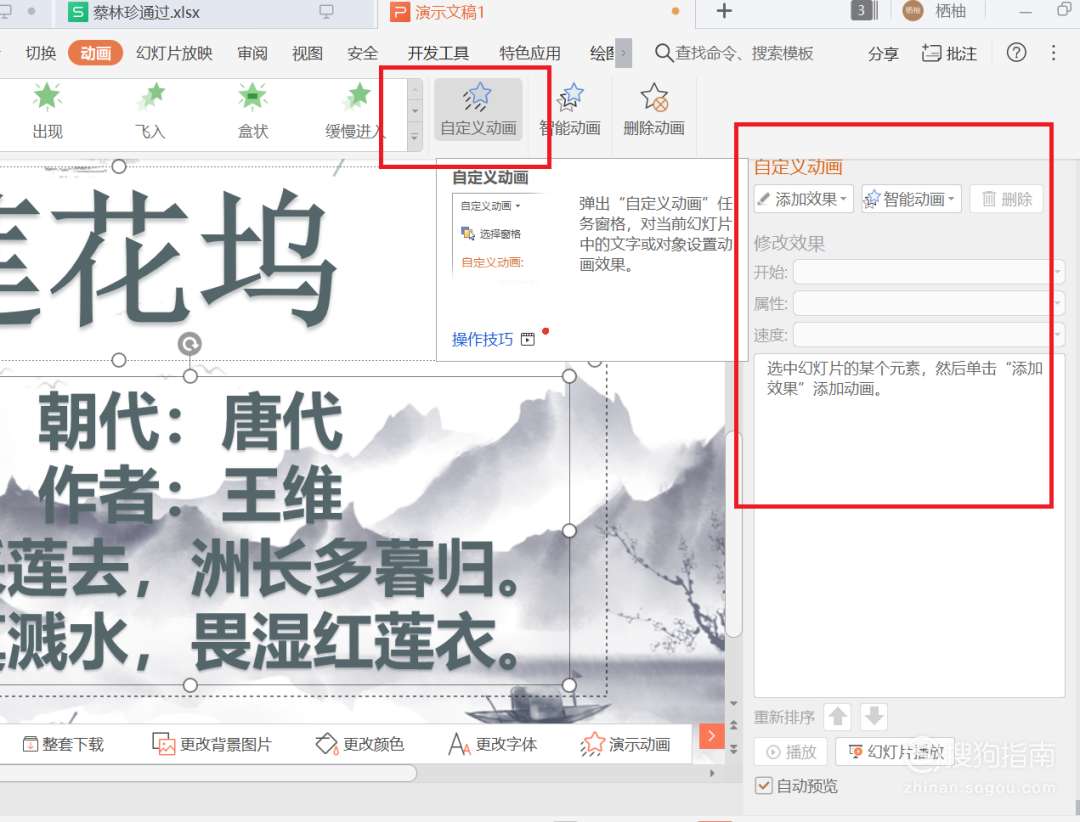Toggle the 自动预览 checkbox

coord(764,785)
